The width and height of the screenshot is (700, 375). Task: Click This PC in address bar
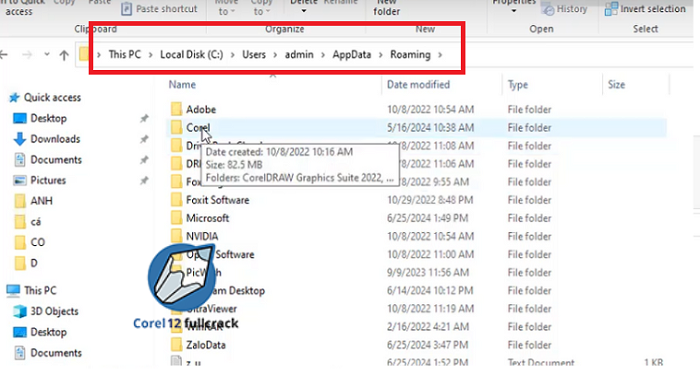click(x=125, y=54)
